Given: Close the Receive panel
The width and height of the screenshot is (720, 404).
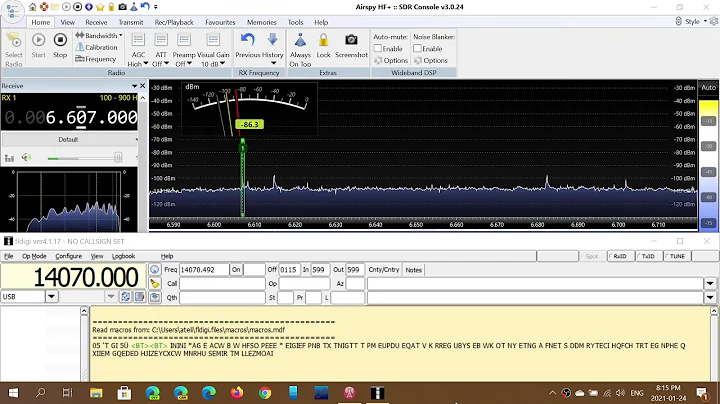Looking at the screenshot, I should pyautogui.click(x=142, y=86).
